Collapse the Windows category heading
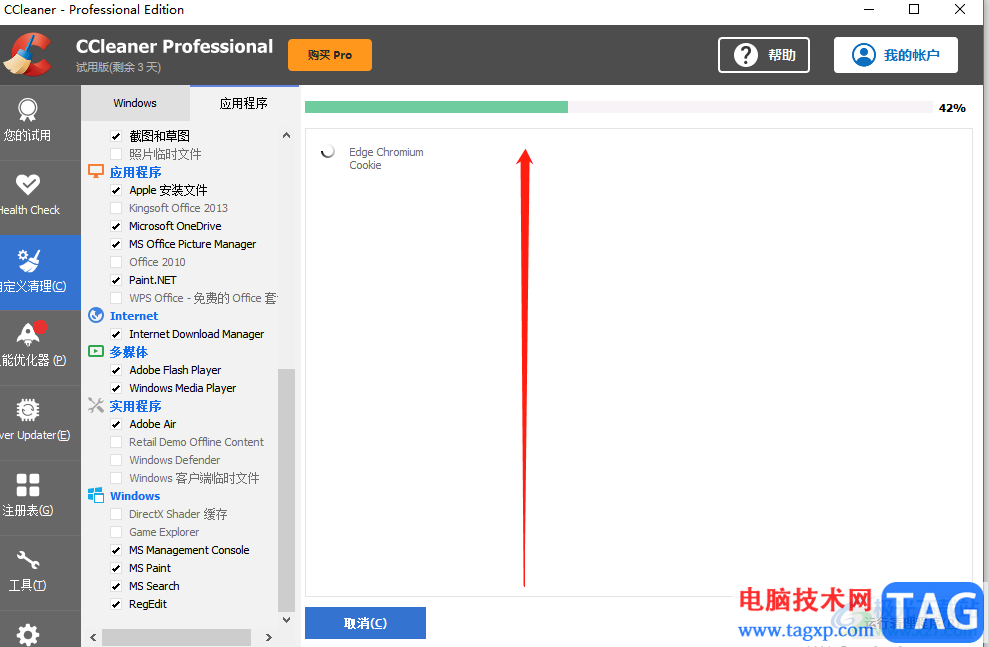The image size is (990, 647). [x=135, y=496]
